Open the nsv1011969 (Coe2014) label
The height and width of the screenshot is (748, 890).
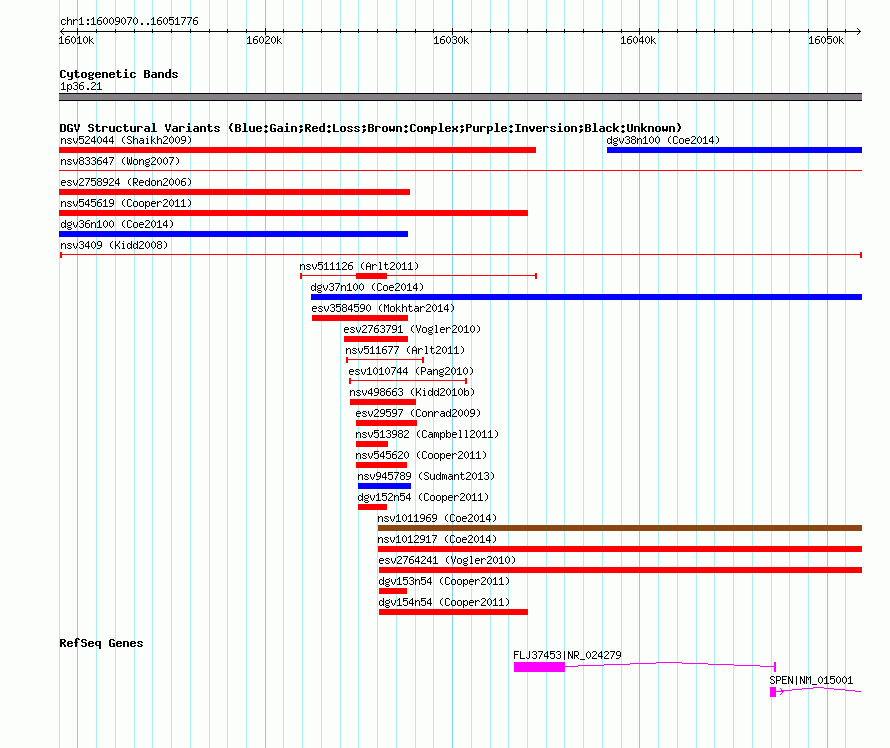[437, 518]
